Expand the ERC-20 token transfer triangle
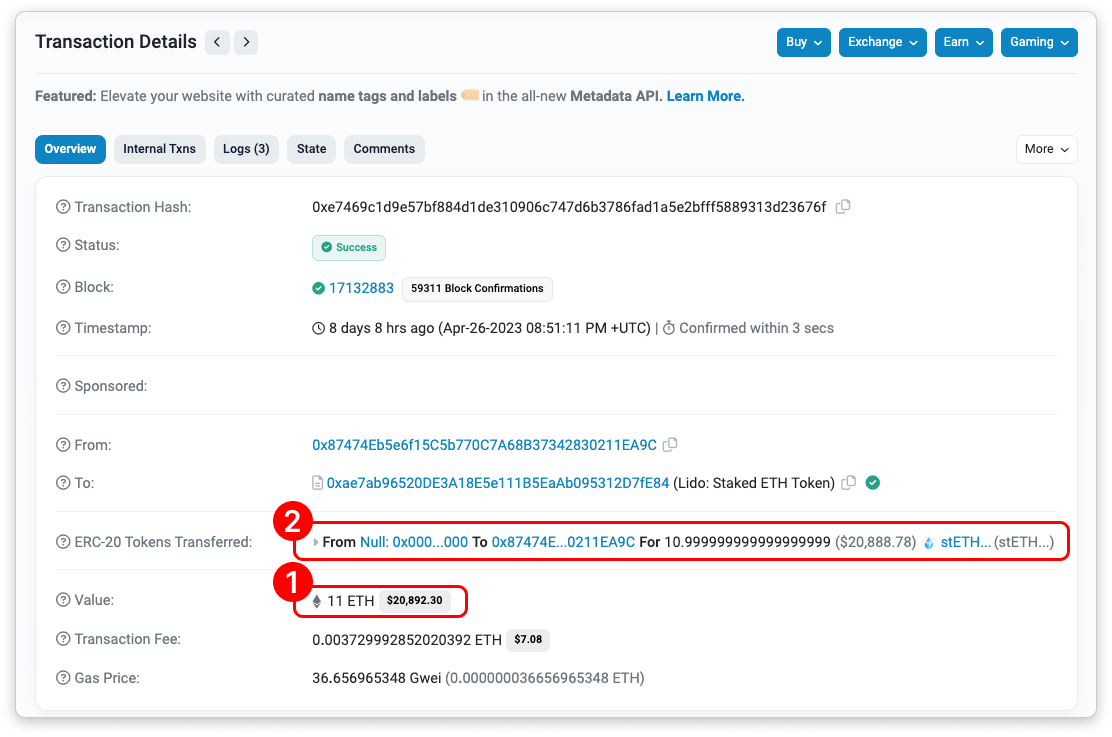The image size is (1112, 737). pyautogui.click(x=317, y=542)
